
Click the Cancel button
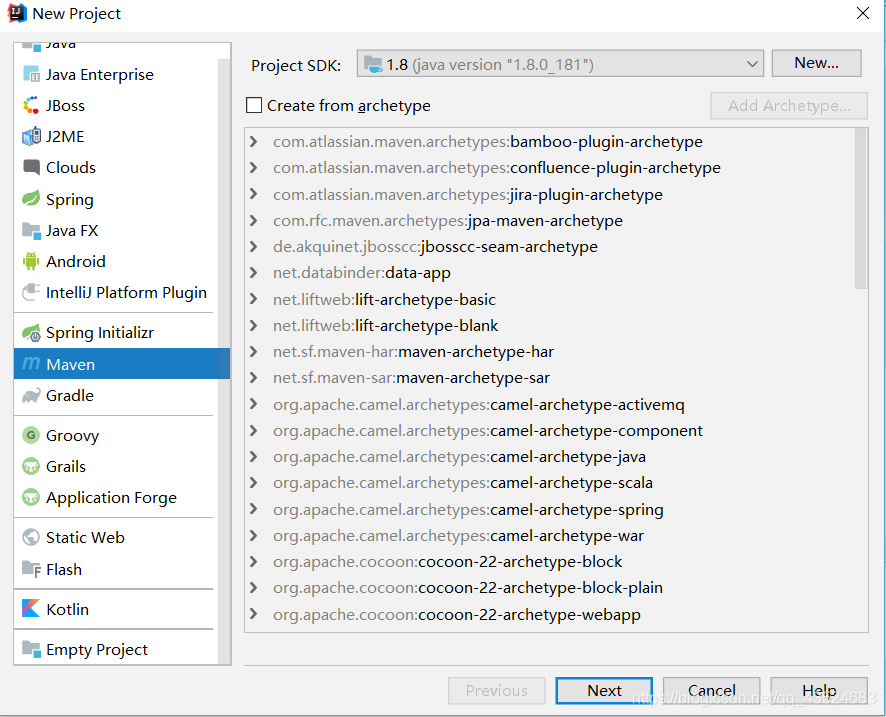711,690
